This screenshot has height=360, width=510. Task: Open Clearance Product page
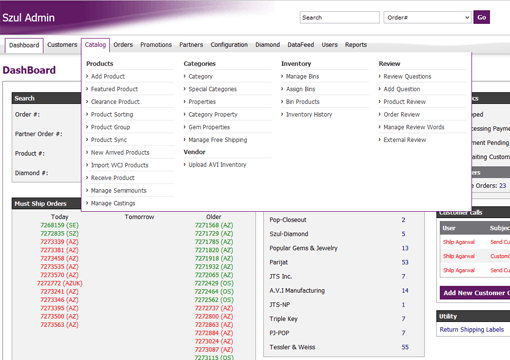pyautogui.click(x=115, y=102)
